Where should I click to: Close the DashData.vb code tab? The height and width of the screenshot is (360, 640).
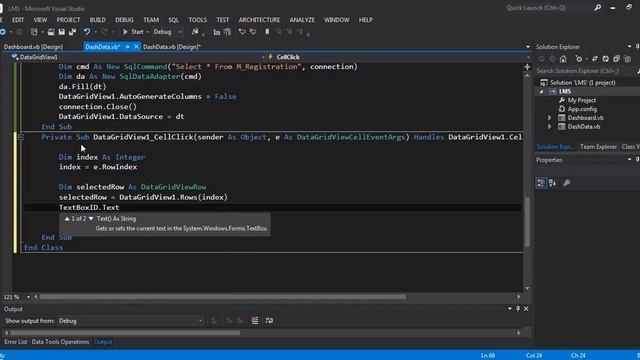pos(136,47)
